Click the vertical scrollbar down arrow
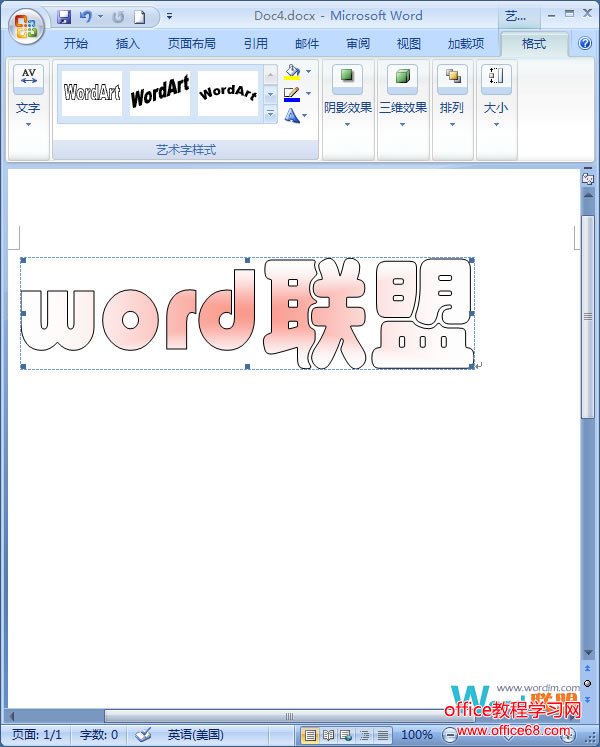Screen dimensions: 600x747 click(x=588, y=653)
